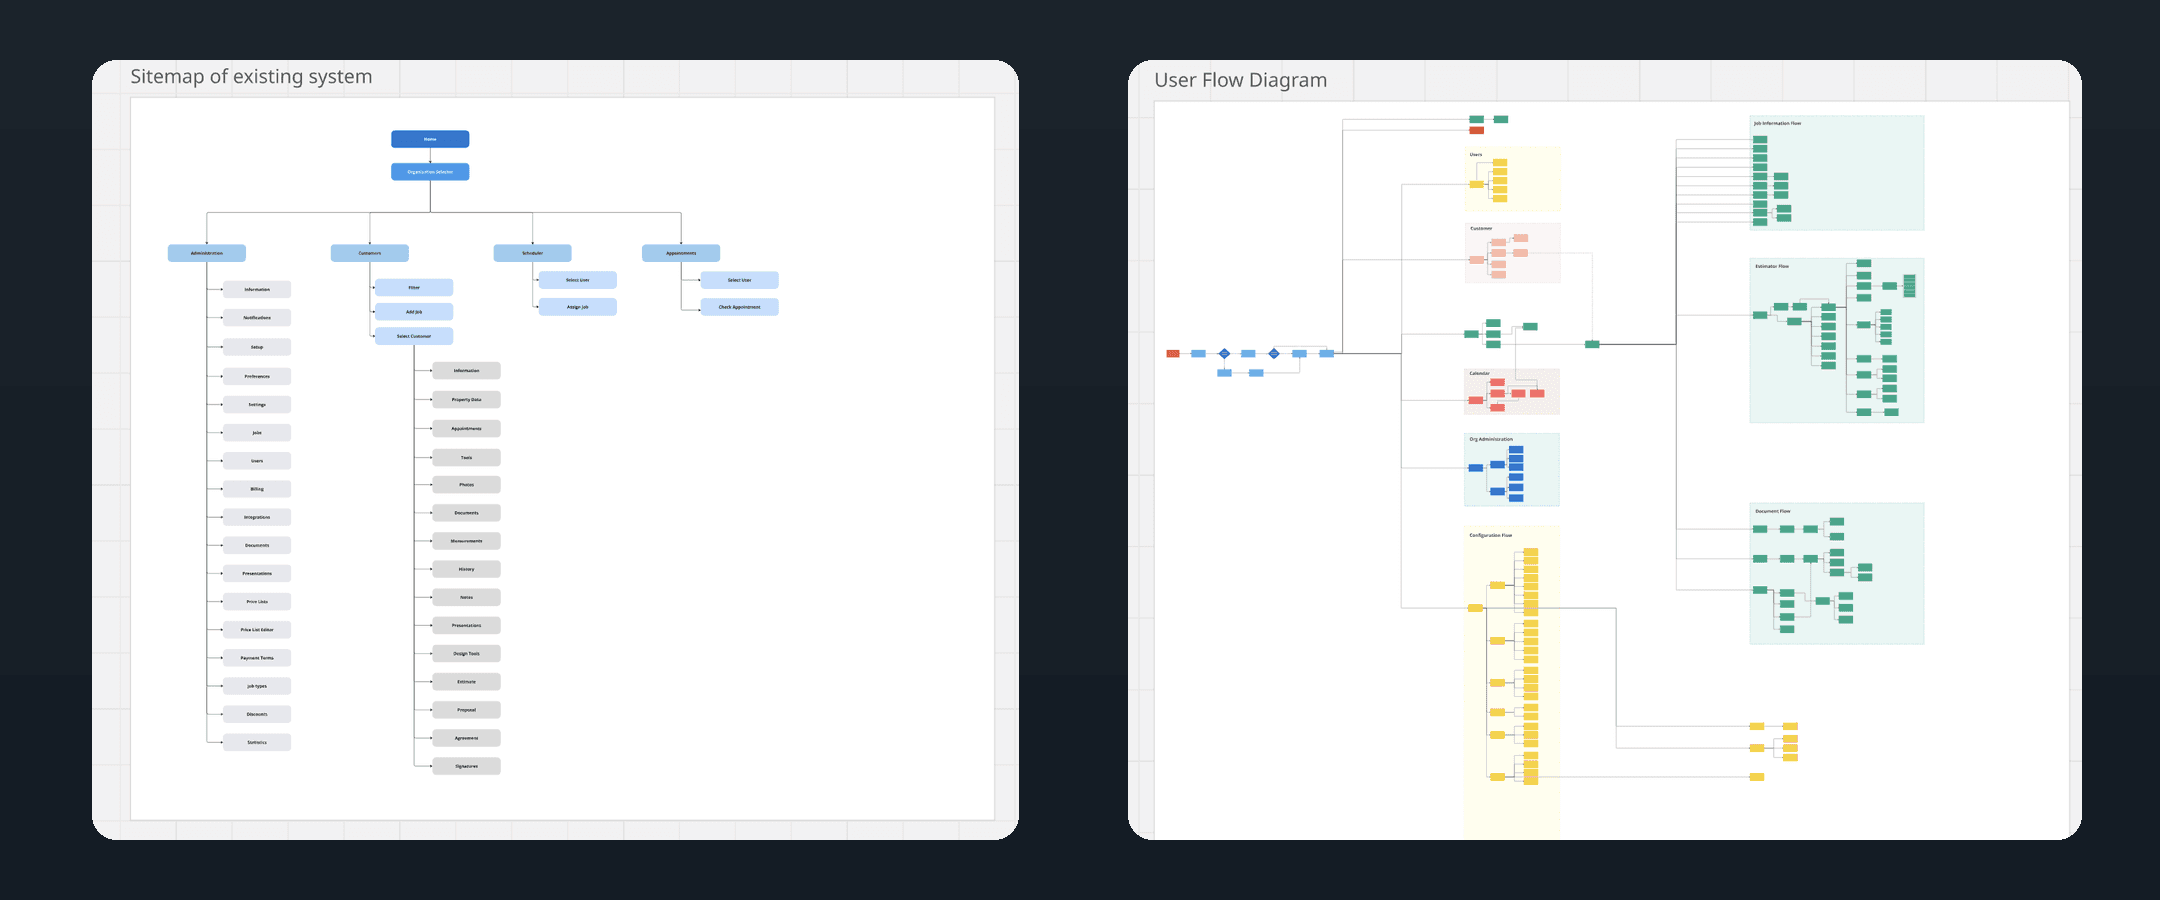Click the Filter node under Customers

pos(414,288)
